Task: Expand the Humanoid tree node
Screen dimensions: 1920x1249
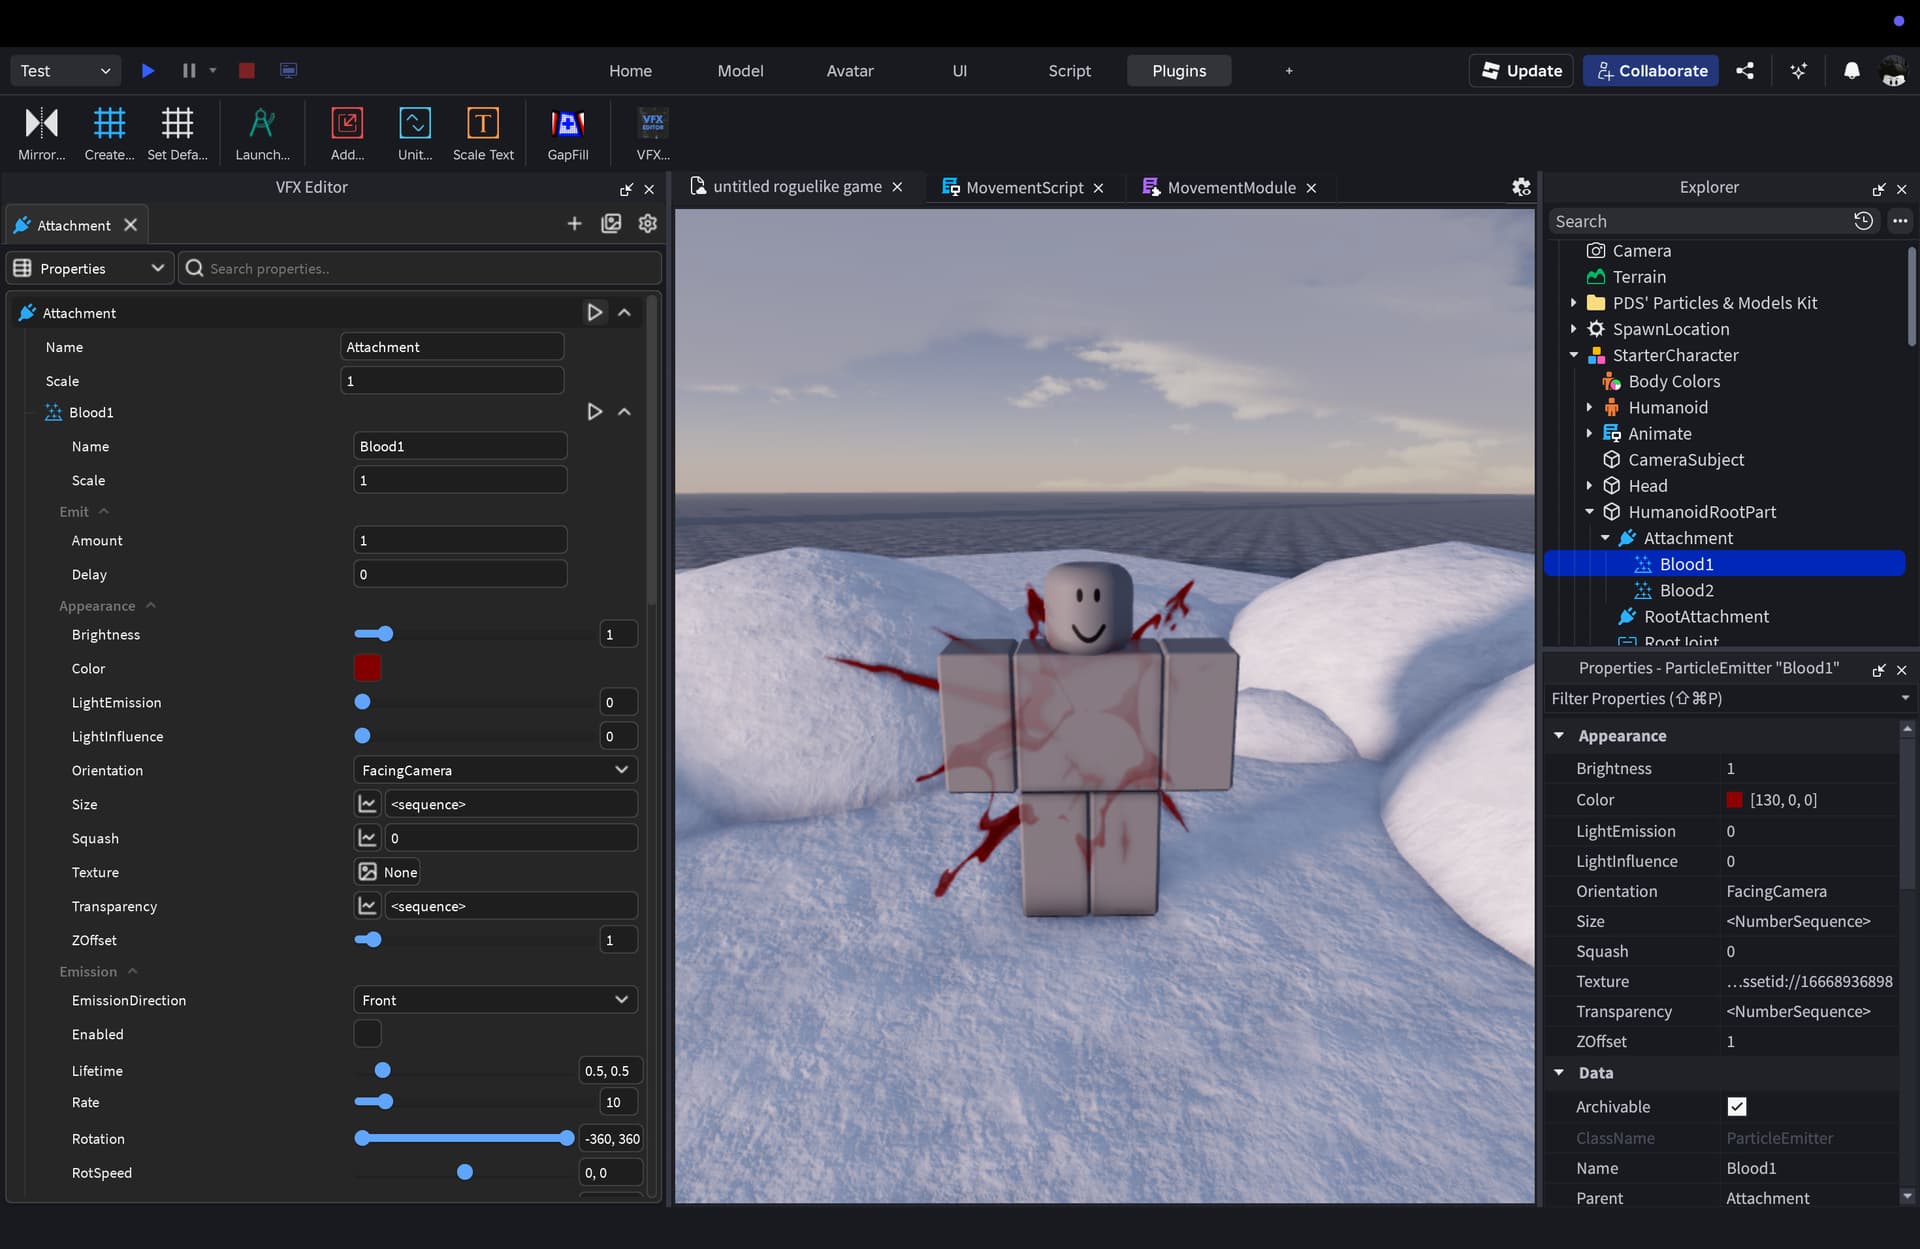Action: pos(1589,407)
